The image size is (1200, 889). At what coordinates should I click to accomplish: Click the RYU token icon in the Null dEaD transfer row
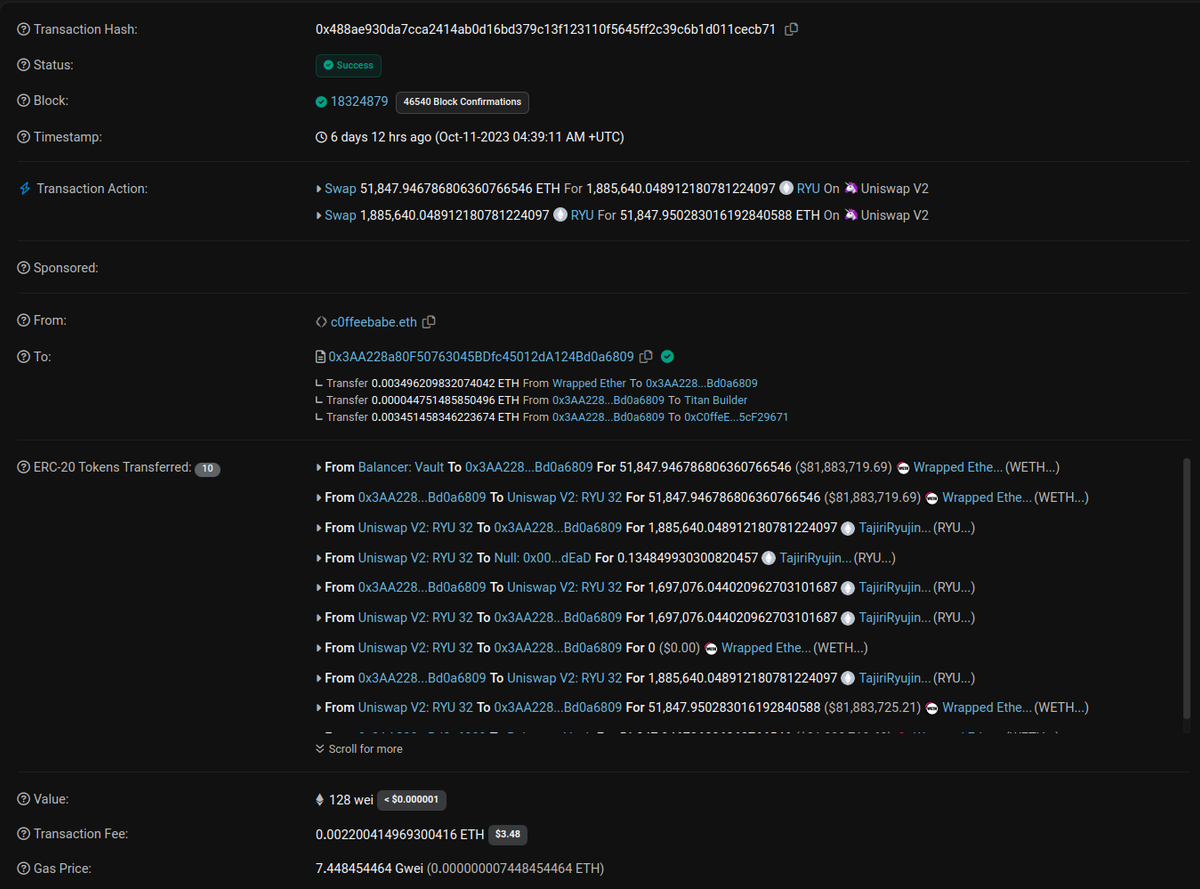(769, 558)
